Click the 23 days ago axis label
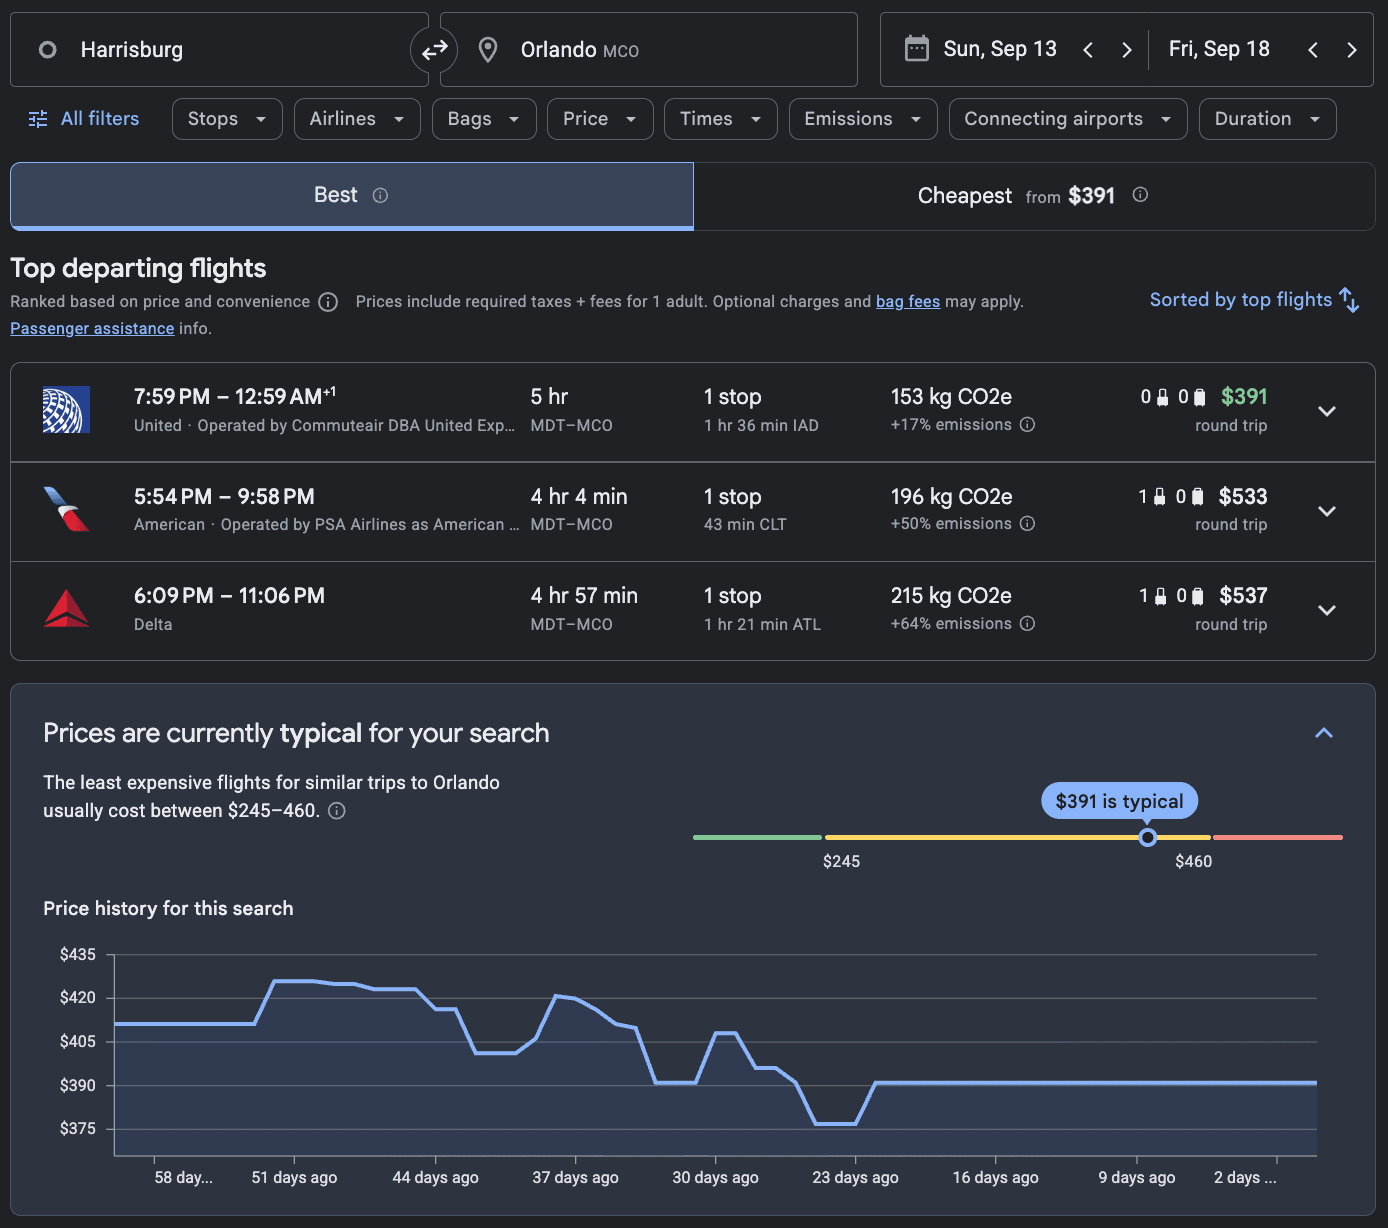The image size is (1388, 1228). click(x=855, y=1177)
